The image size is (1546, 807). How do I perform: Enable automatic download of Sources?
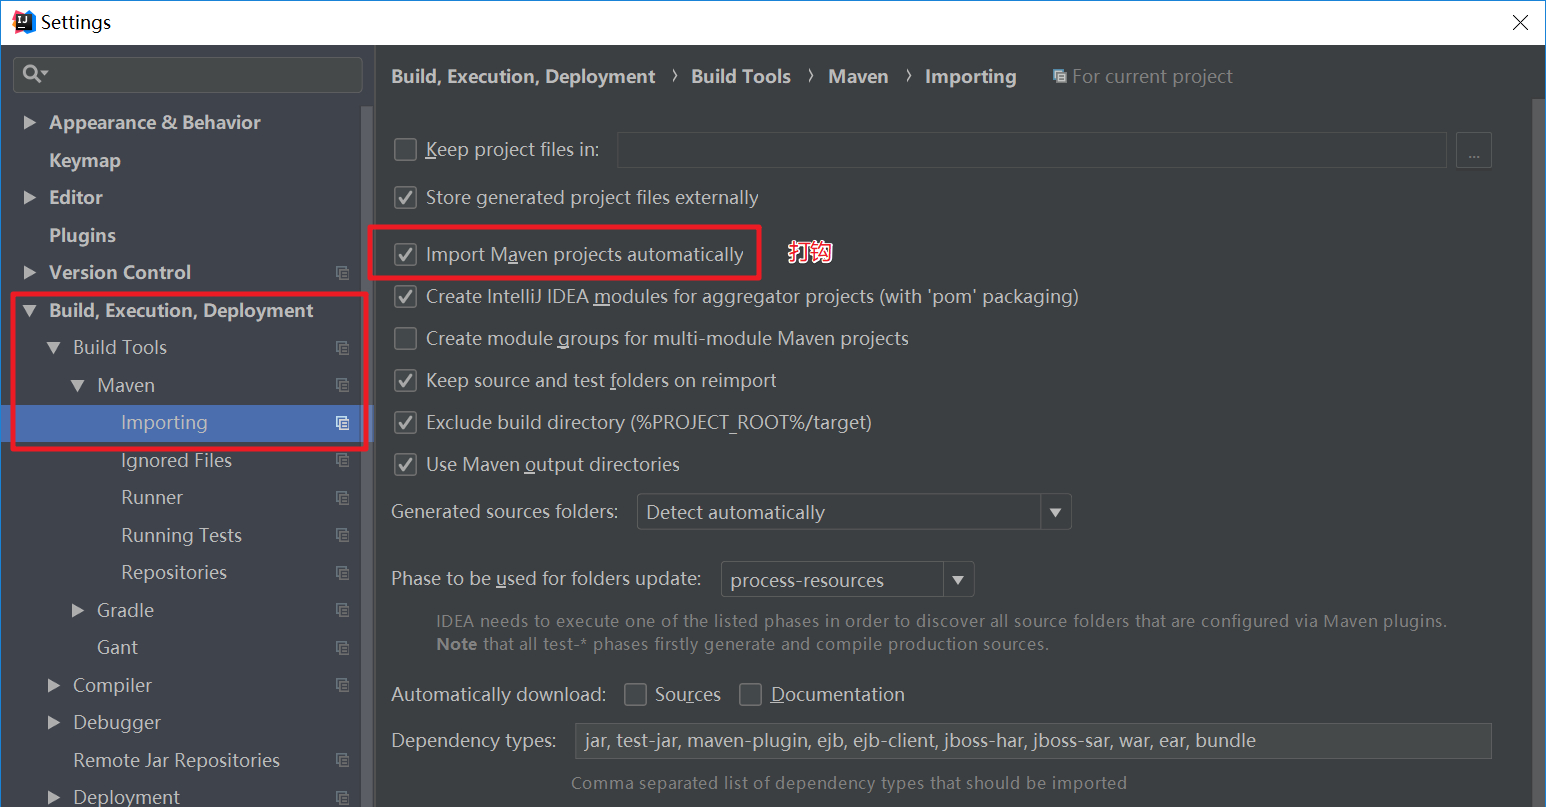tap(635, 695)
